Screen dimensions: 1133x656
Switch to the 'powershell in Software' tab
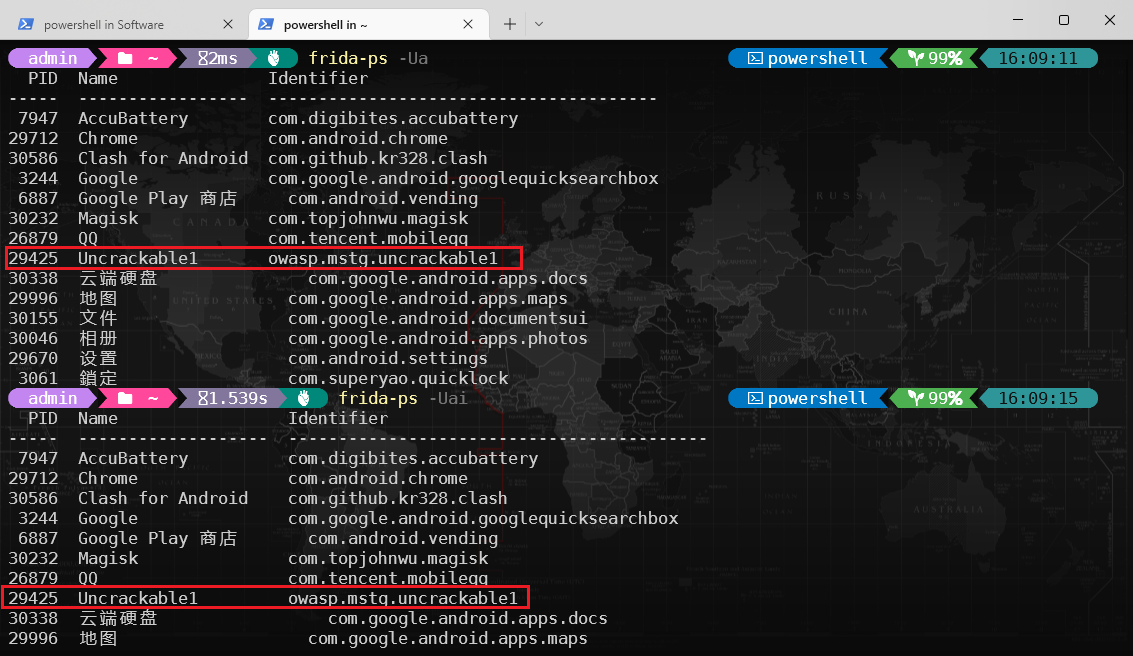(124, 24)
